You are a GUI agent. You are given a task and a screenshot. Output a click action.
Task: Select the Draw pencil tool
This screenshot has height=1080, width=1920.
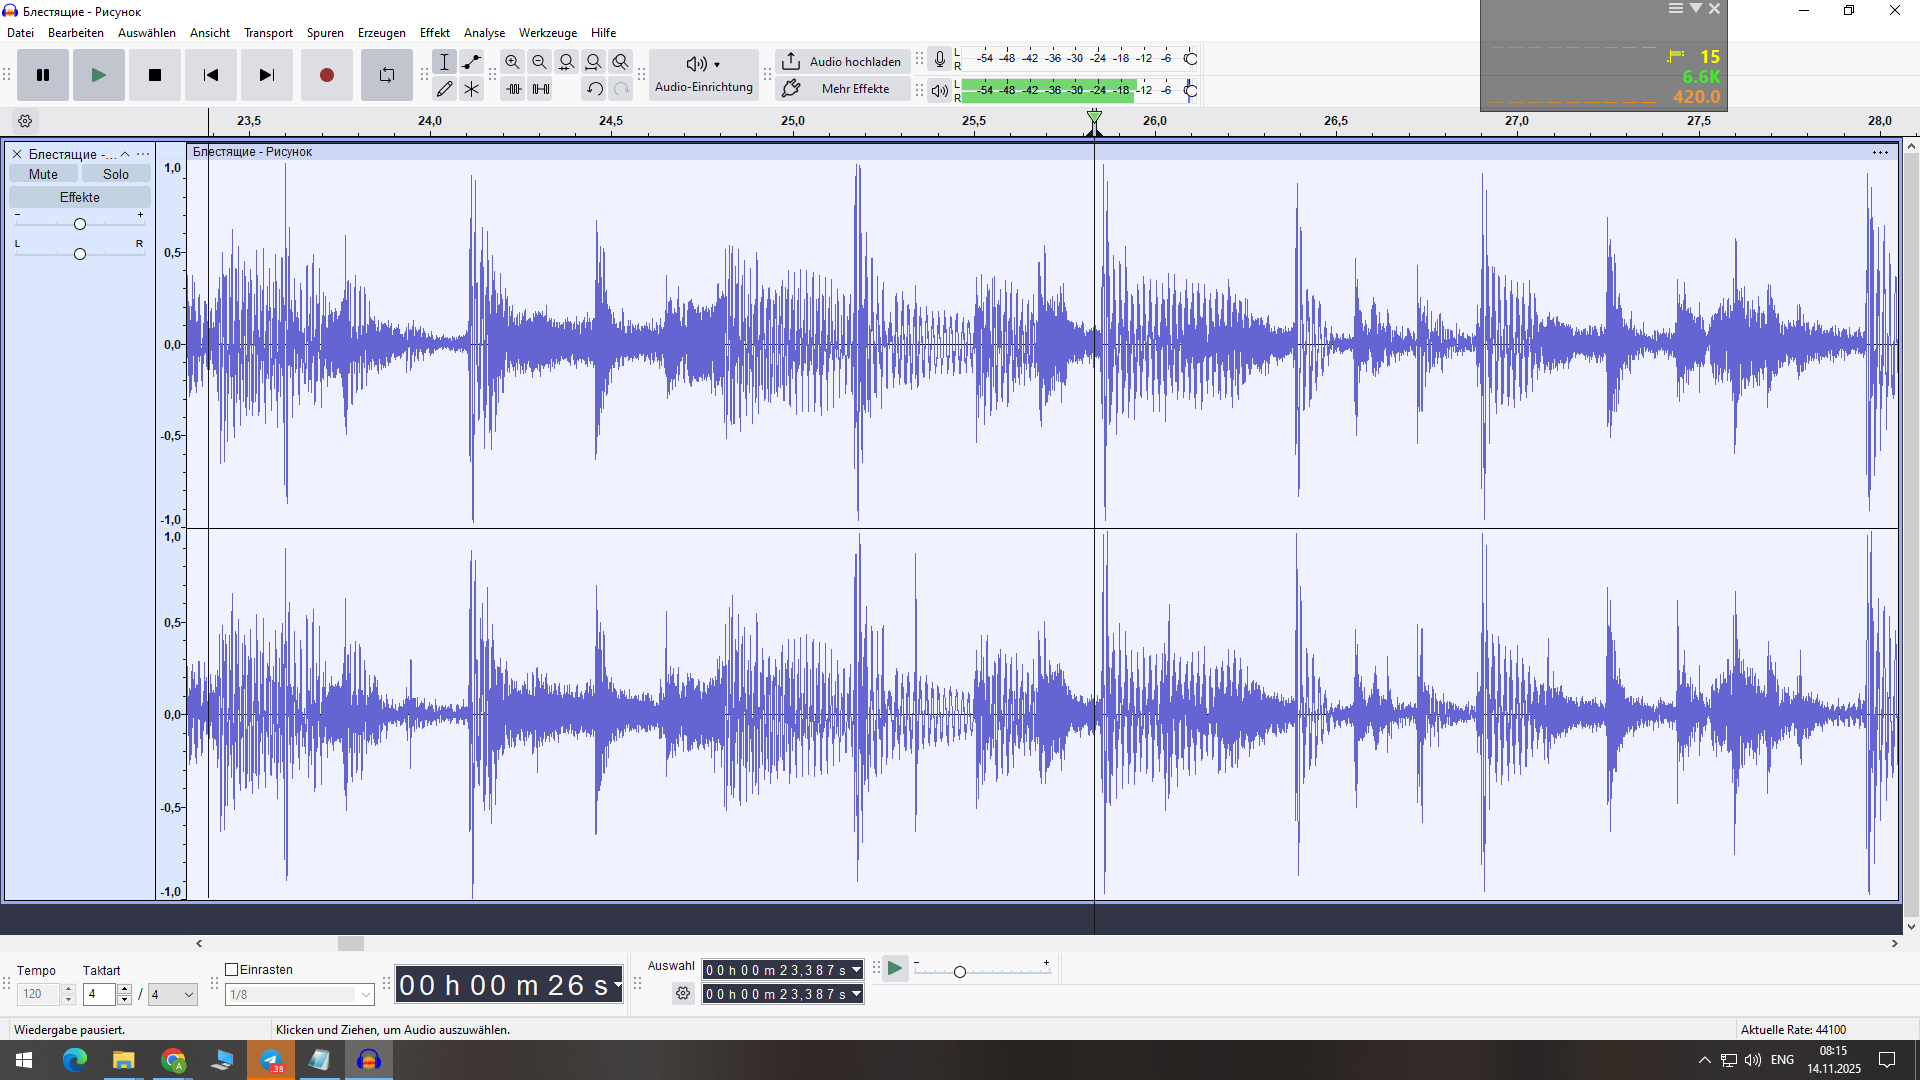point(445,89)
